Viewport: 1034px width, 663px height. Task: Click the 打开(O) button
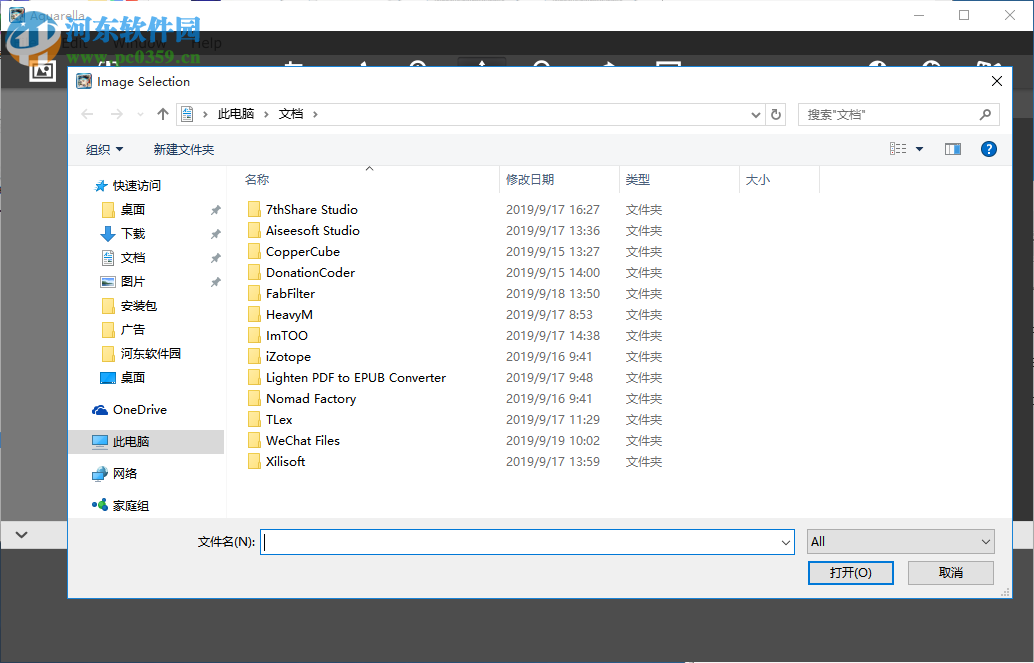pos(850,572)
